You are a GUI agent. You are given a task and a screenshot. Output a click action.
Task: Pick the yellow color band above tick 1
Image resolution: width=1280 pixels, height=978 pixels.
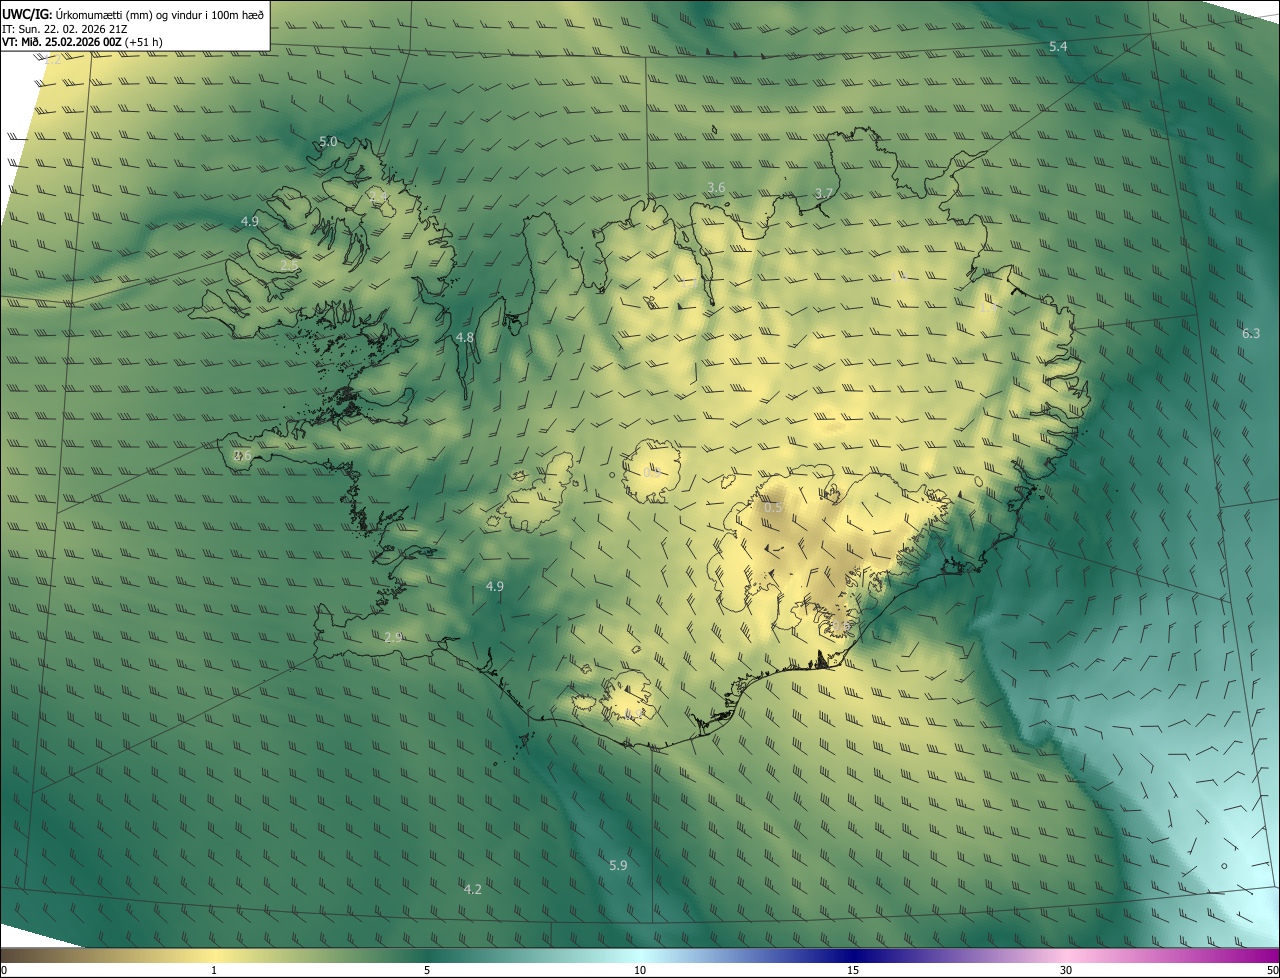214,955
